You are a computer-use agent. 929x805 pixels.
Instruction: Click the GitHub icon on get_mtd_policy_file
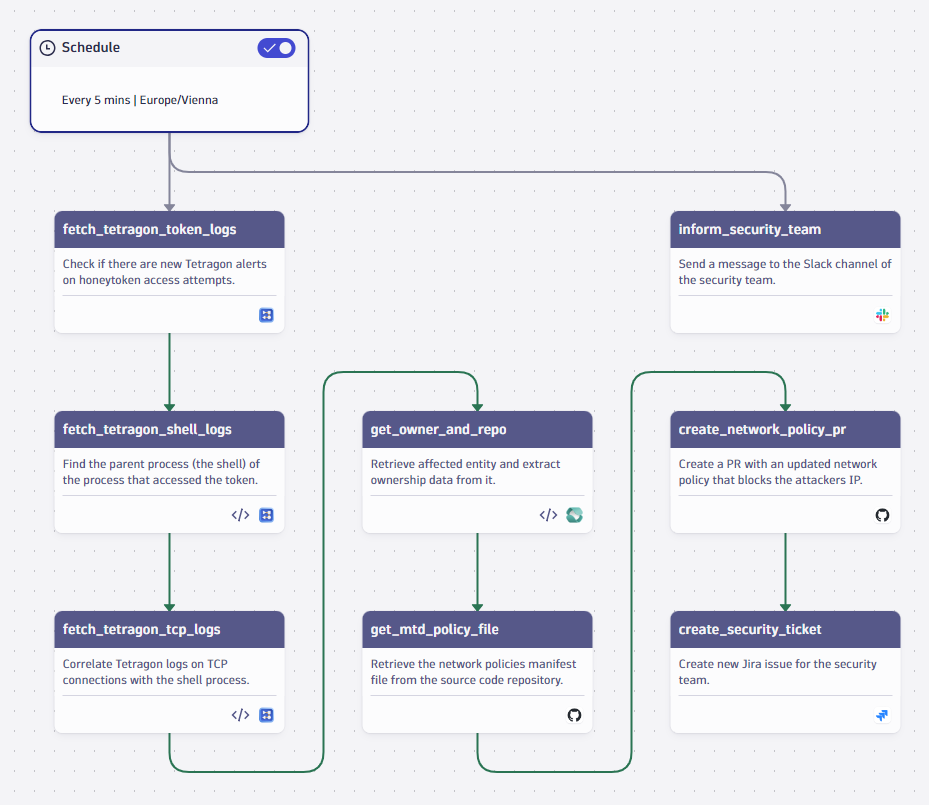573,715
